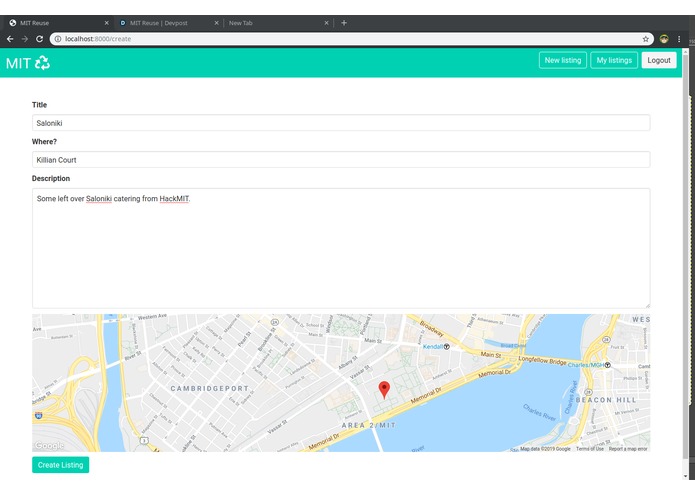Click the Title input field
This screenshot has height=494, width=695.
click(x=341, y=123)
